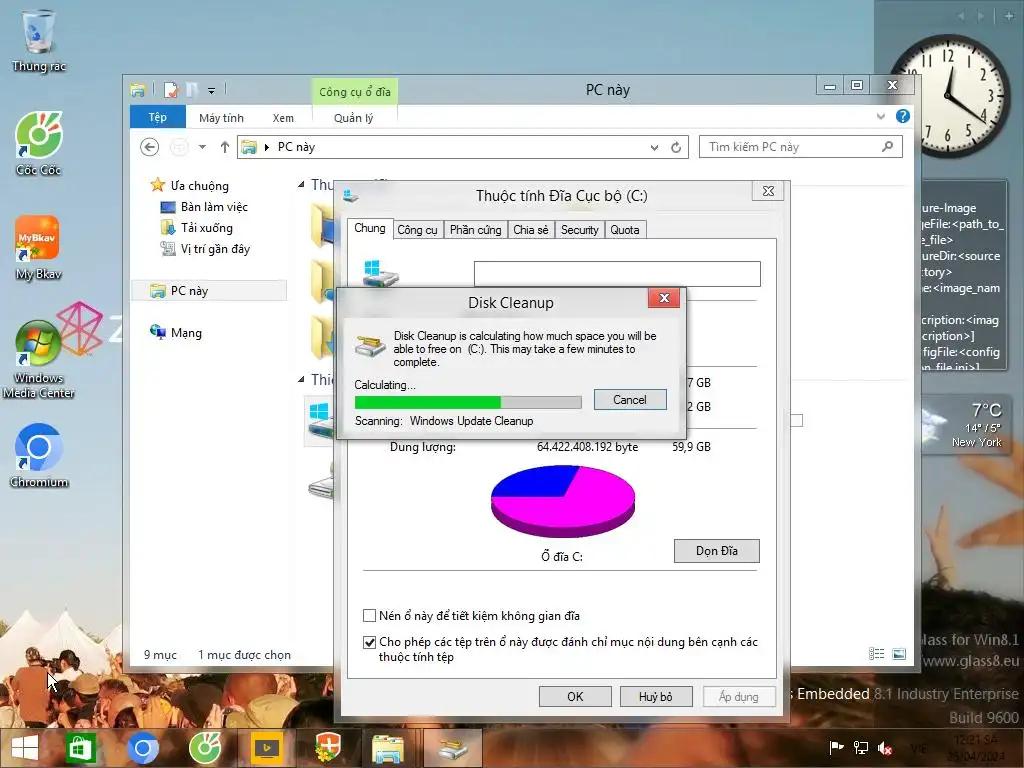This screenshot has height=768, width=1024.
Task: Click the Action Center flag tray icon
Action: pos(836,748)
